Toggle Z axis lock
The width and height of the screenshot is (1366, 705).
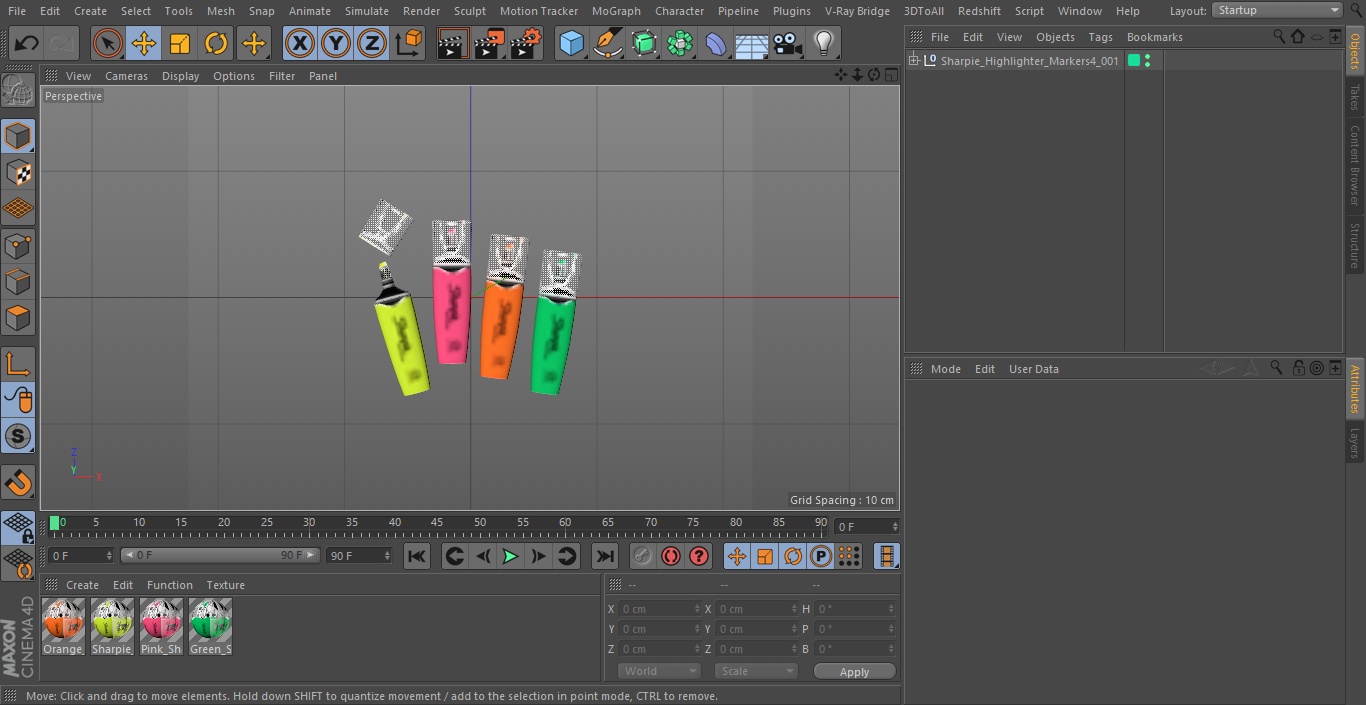pyautogui.click(x=372, y=44)
